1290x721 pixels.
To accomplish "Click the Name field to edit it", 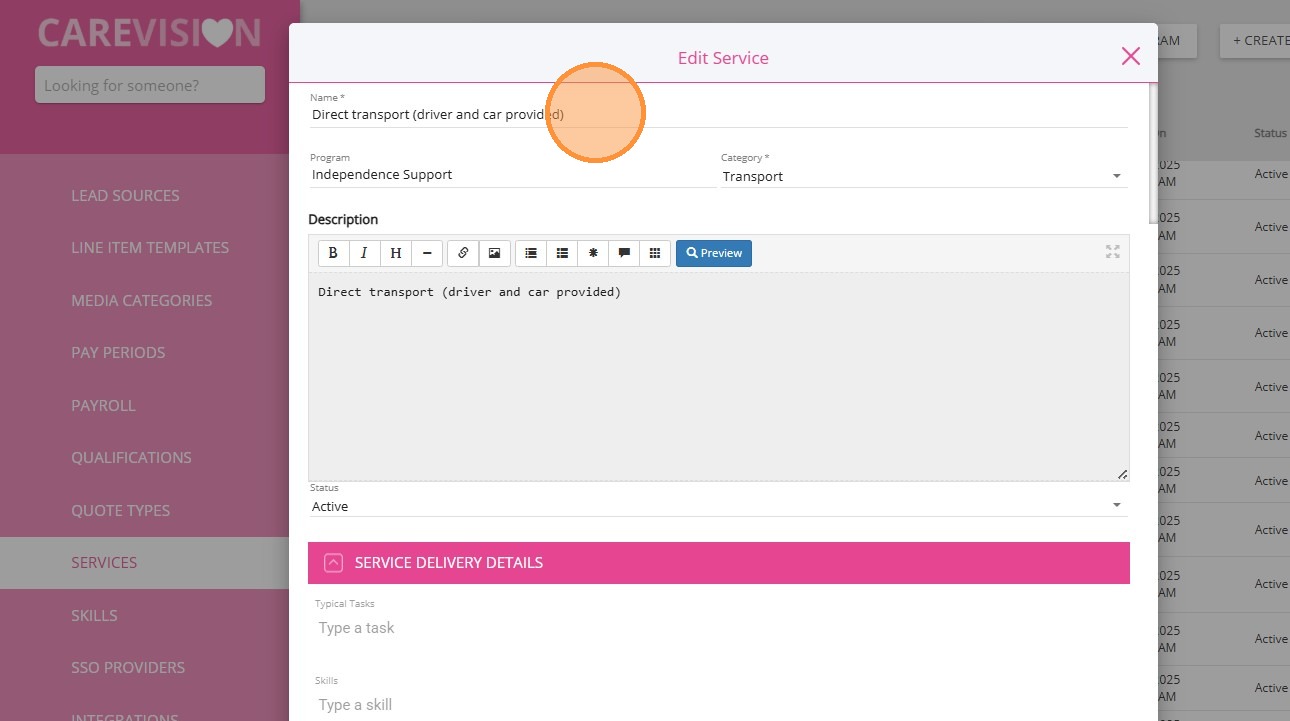I will (x=718, y=115).
